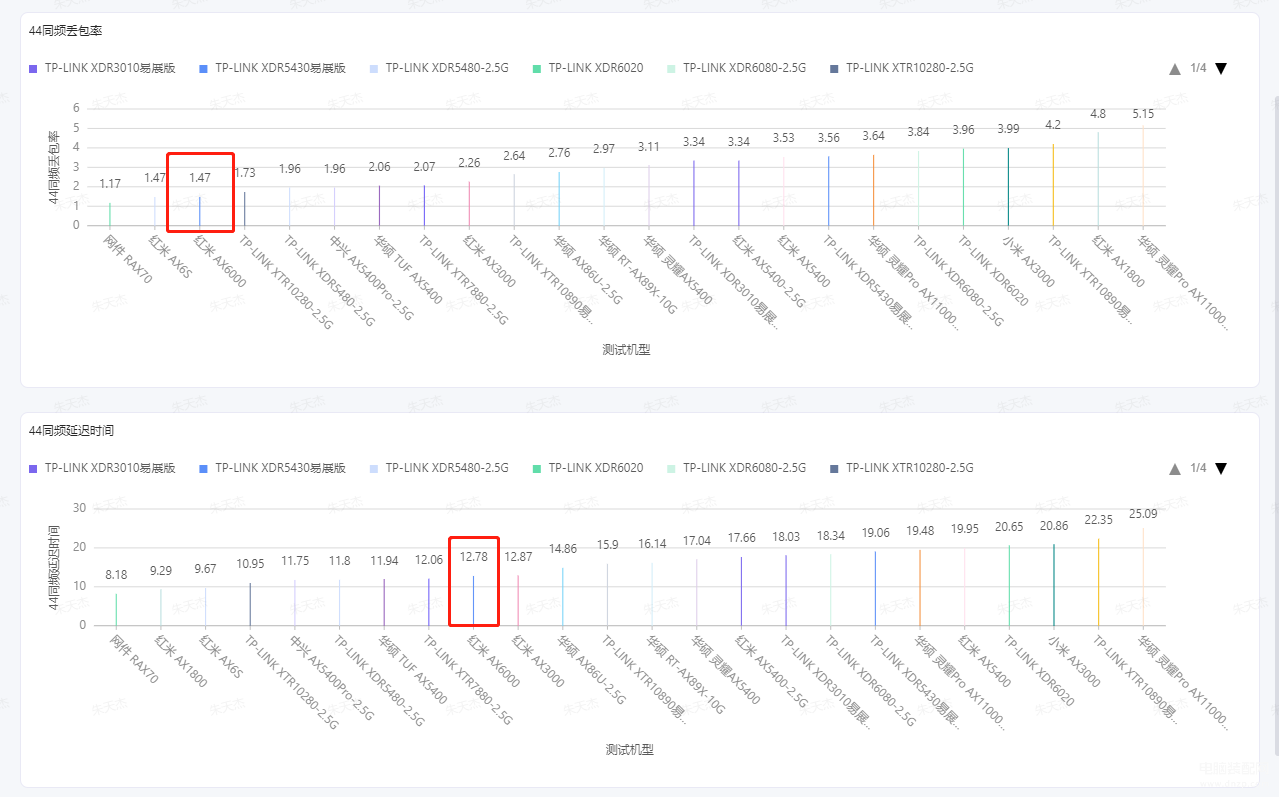Toggle TP-LINK XDR6020 legend in 44同频丢包率 chart

(588, 69)
